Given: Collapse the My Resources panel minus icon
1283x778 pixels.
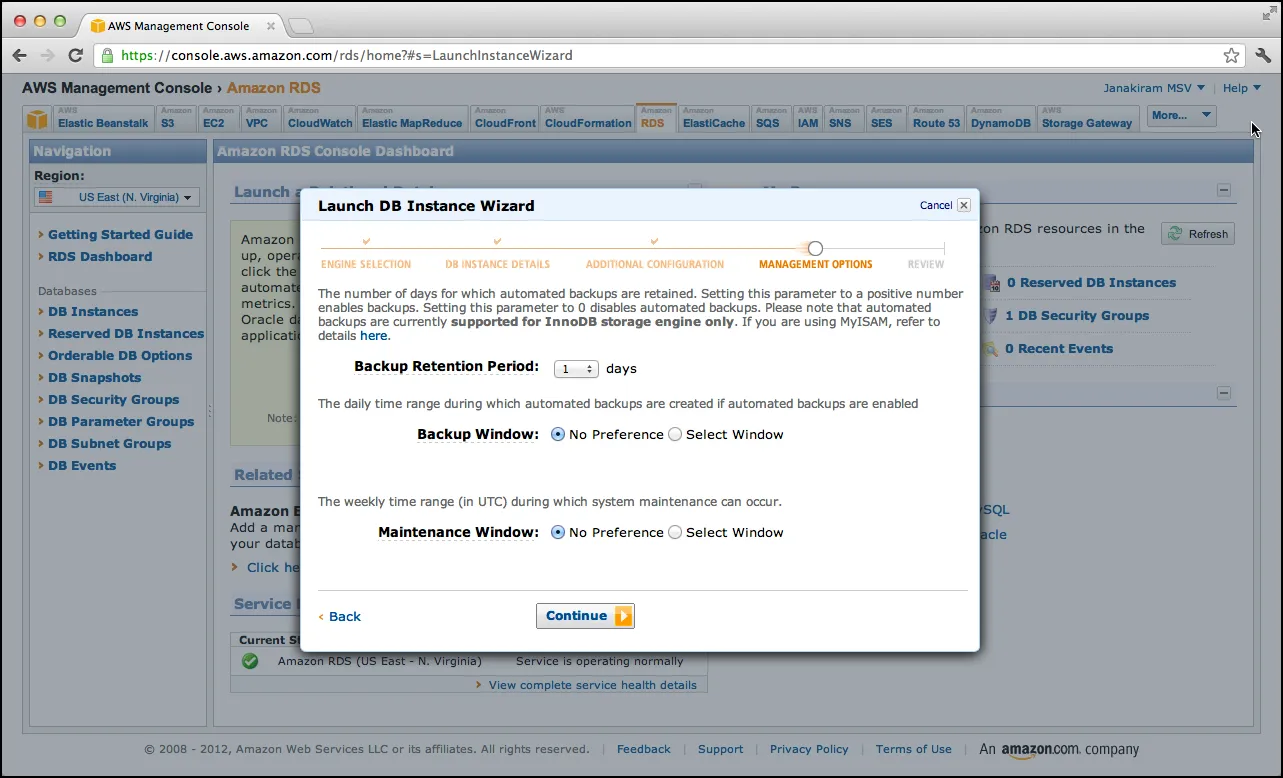Looking at the screenshot, I should [x=1224, y=190].
